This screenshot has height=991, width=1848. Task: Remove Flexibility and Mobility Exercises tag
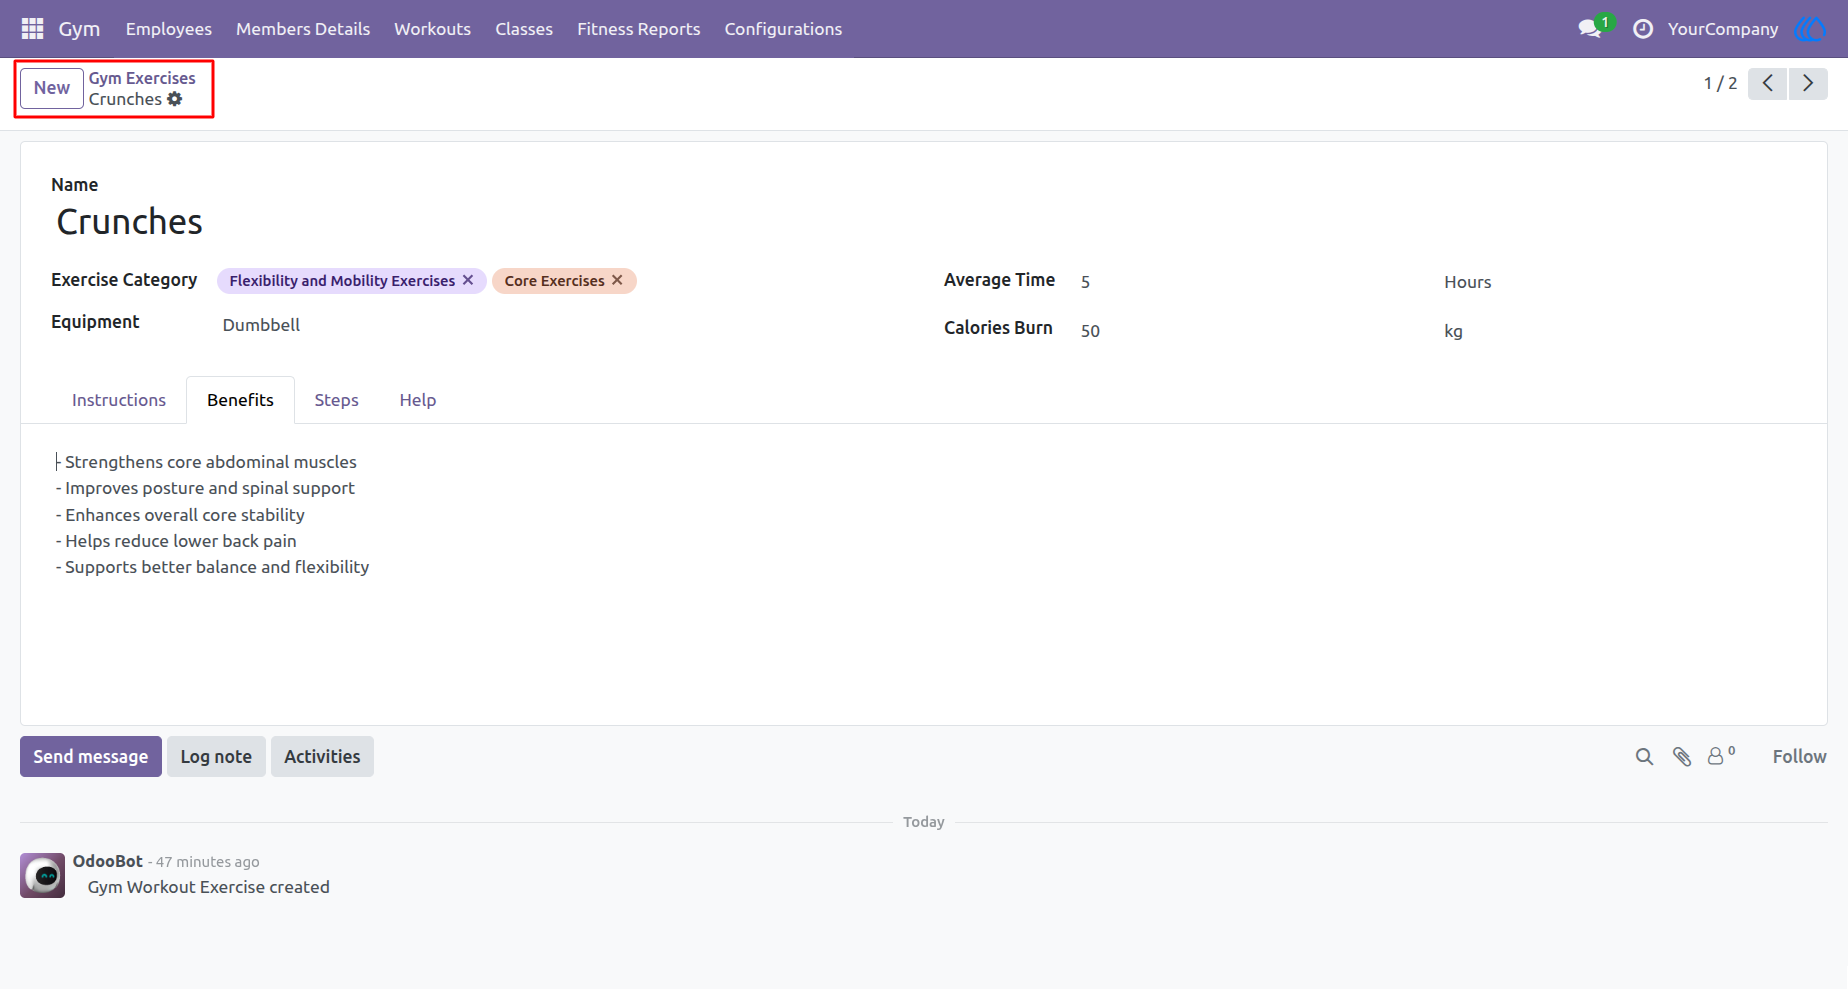point(468,280)
